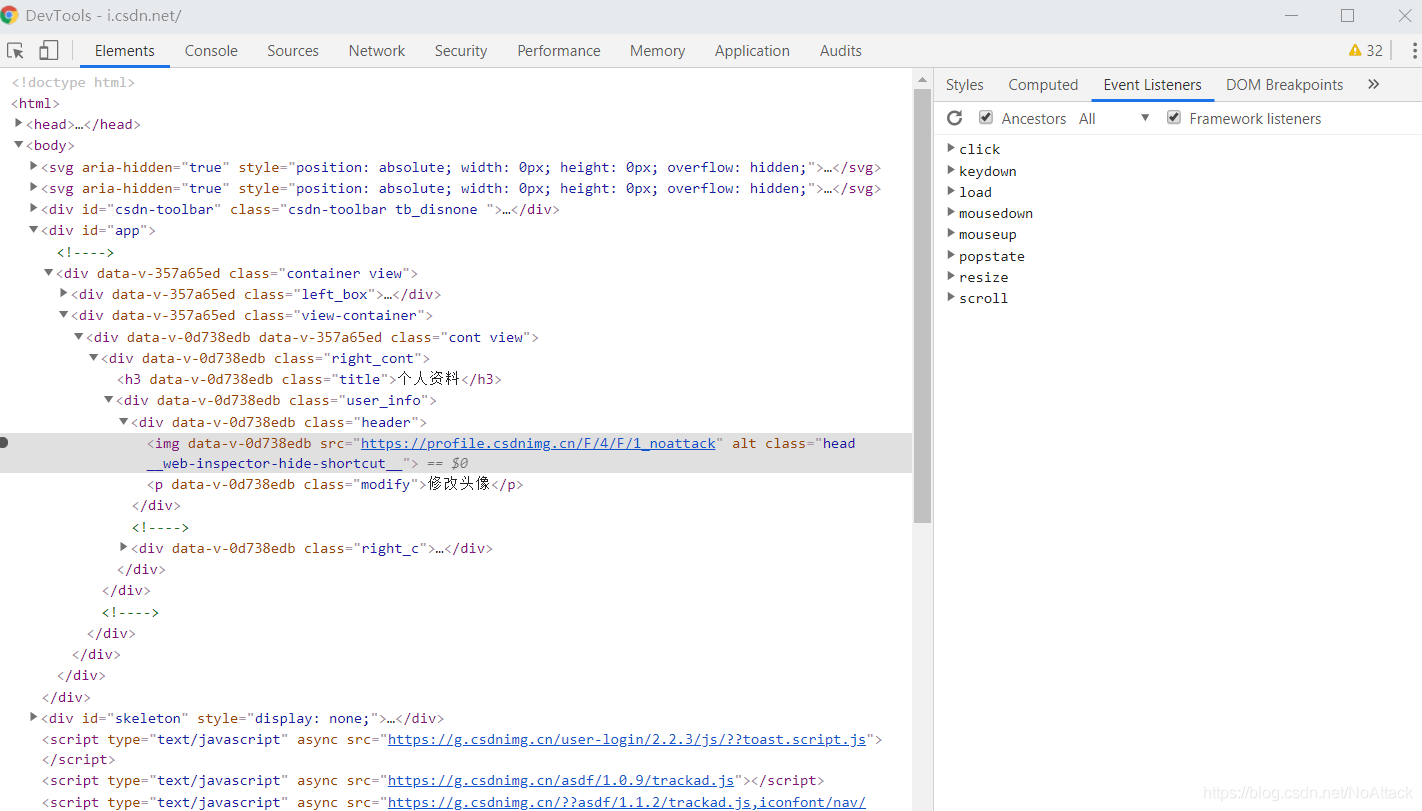This screenshot has height=811, width=1422.
Task: Select the Elements tab
Action: pyautogui.click(x=125, y=51)
